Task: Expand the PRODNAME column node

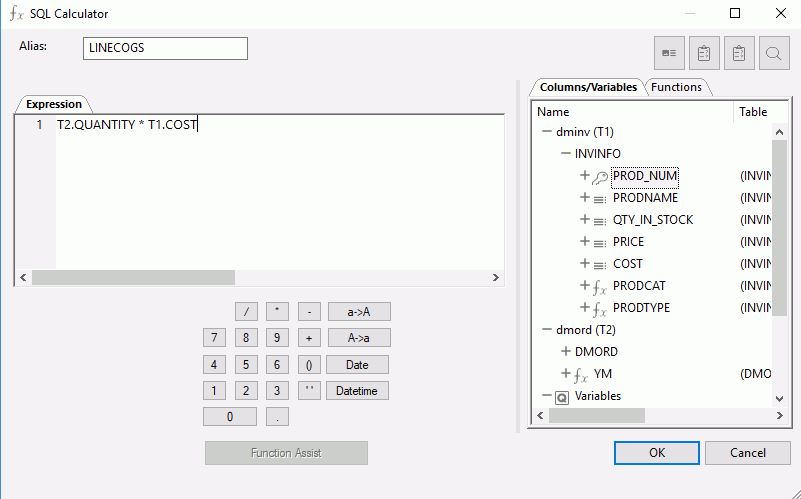Action: (x=585, y=197)
